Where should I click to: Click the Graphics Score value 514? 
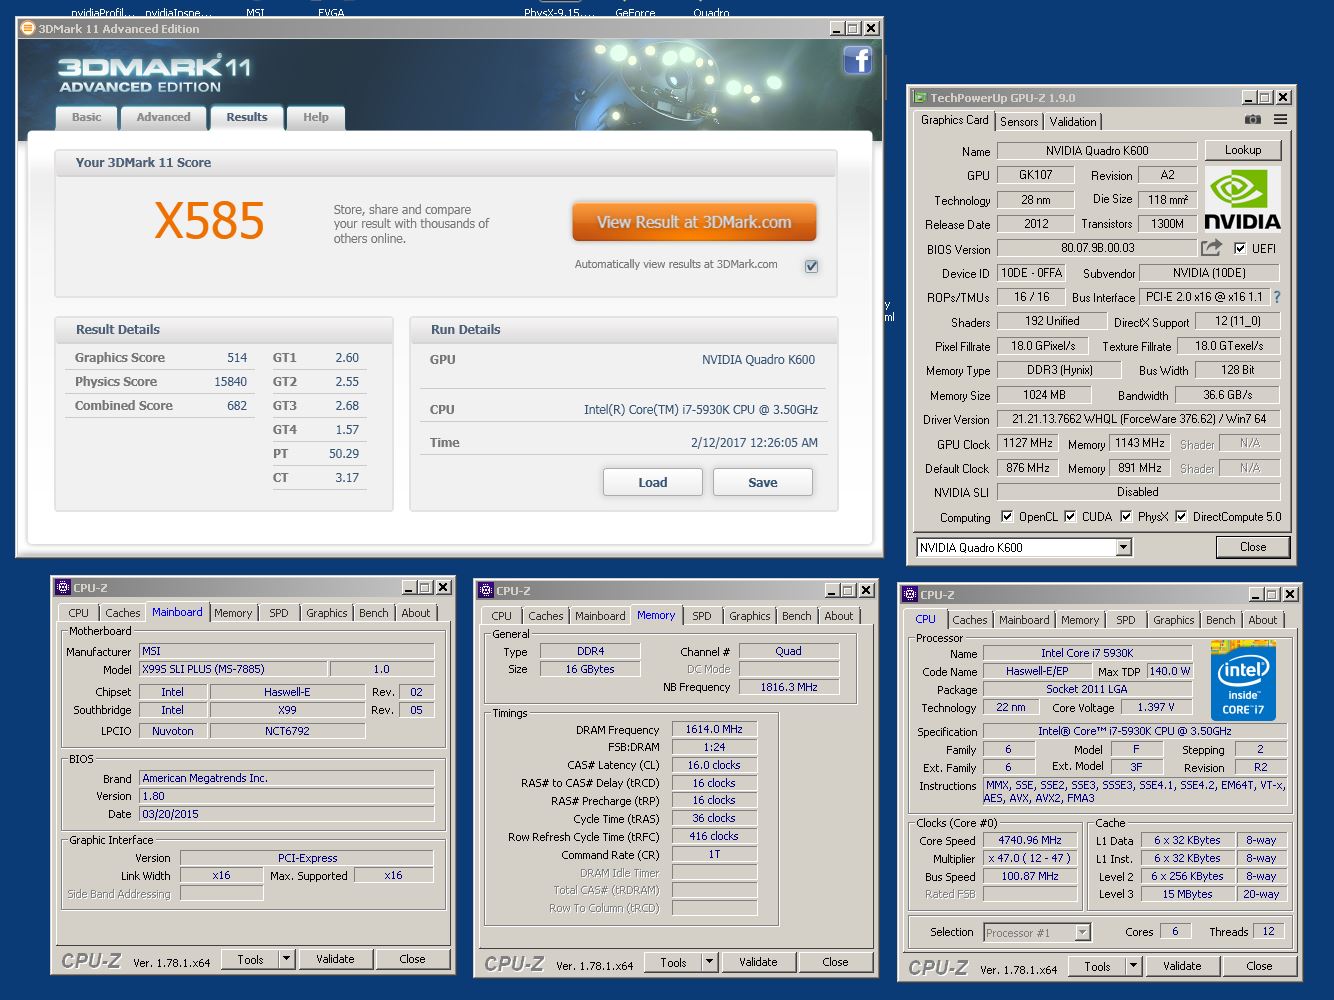click(237, 357)
